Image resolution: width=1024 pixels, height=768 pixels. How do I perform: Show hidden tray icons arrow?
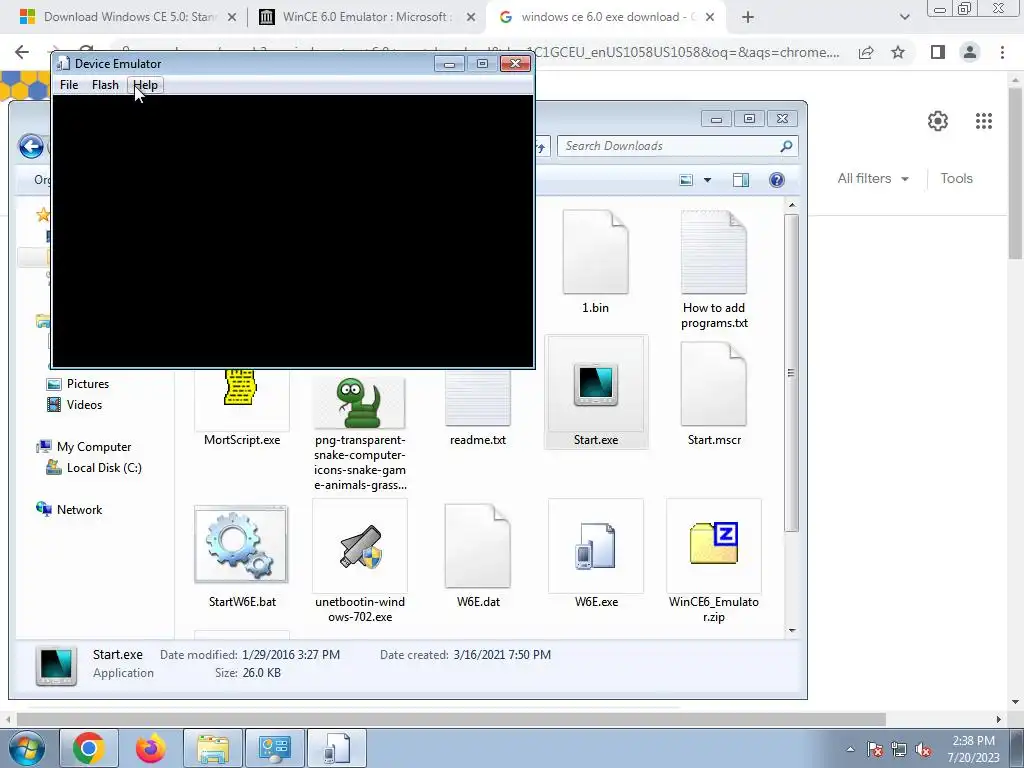850,749
